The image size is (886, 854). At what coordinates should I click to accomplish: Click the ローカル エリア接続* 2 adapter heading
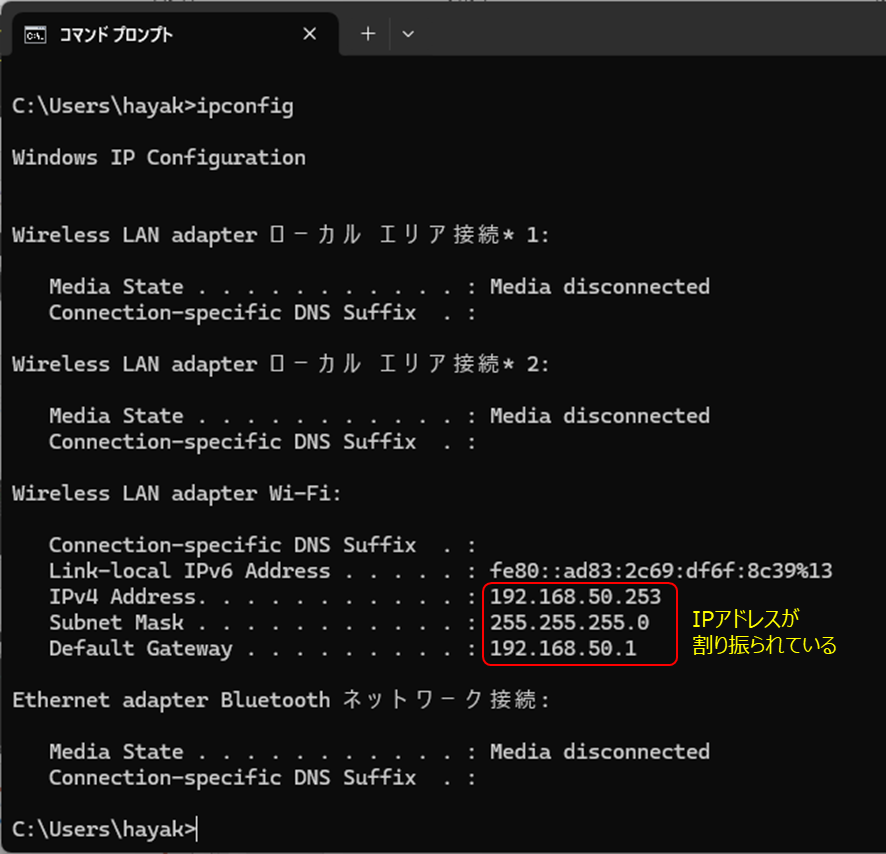click(x=281, y=365)
